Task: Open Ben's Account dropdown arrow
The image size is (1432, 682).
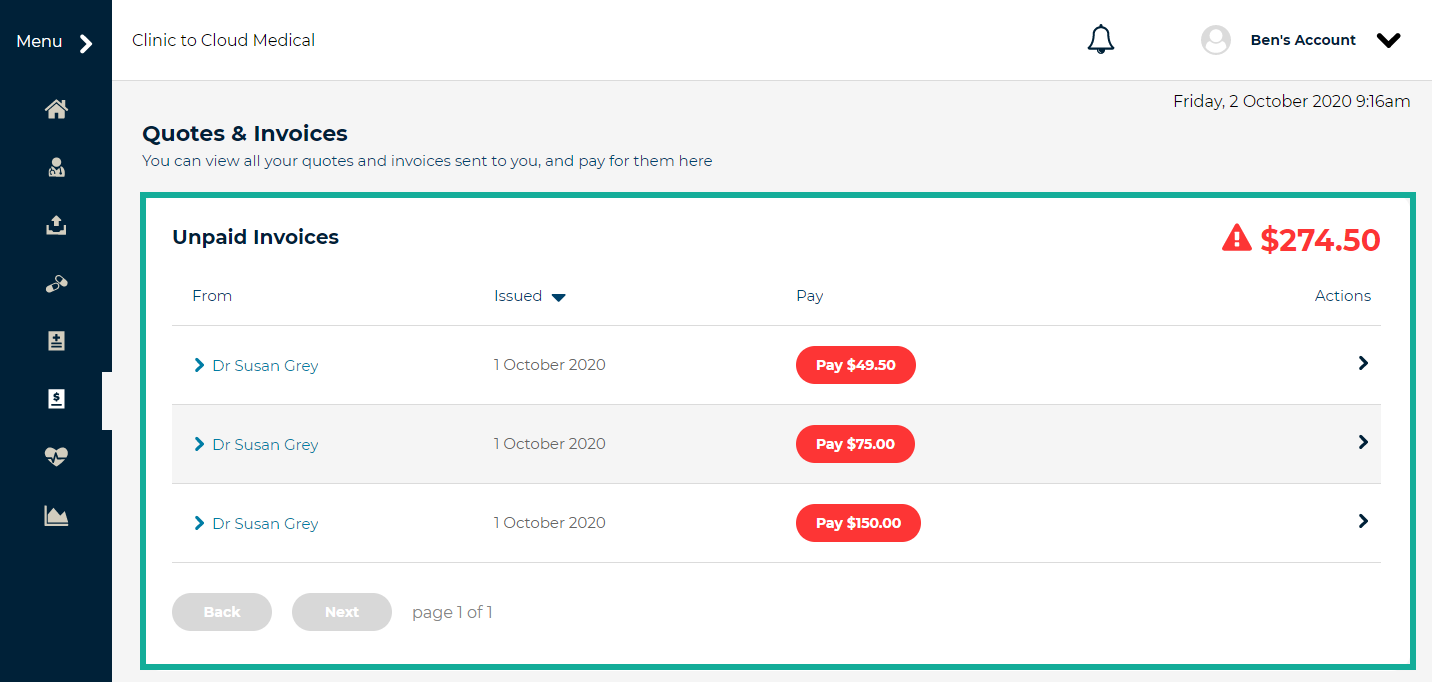Action: coord(1388,41)
